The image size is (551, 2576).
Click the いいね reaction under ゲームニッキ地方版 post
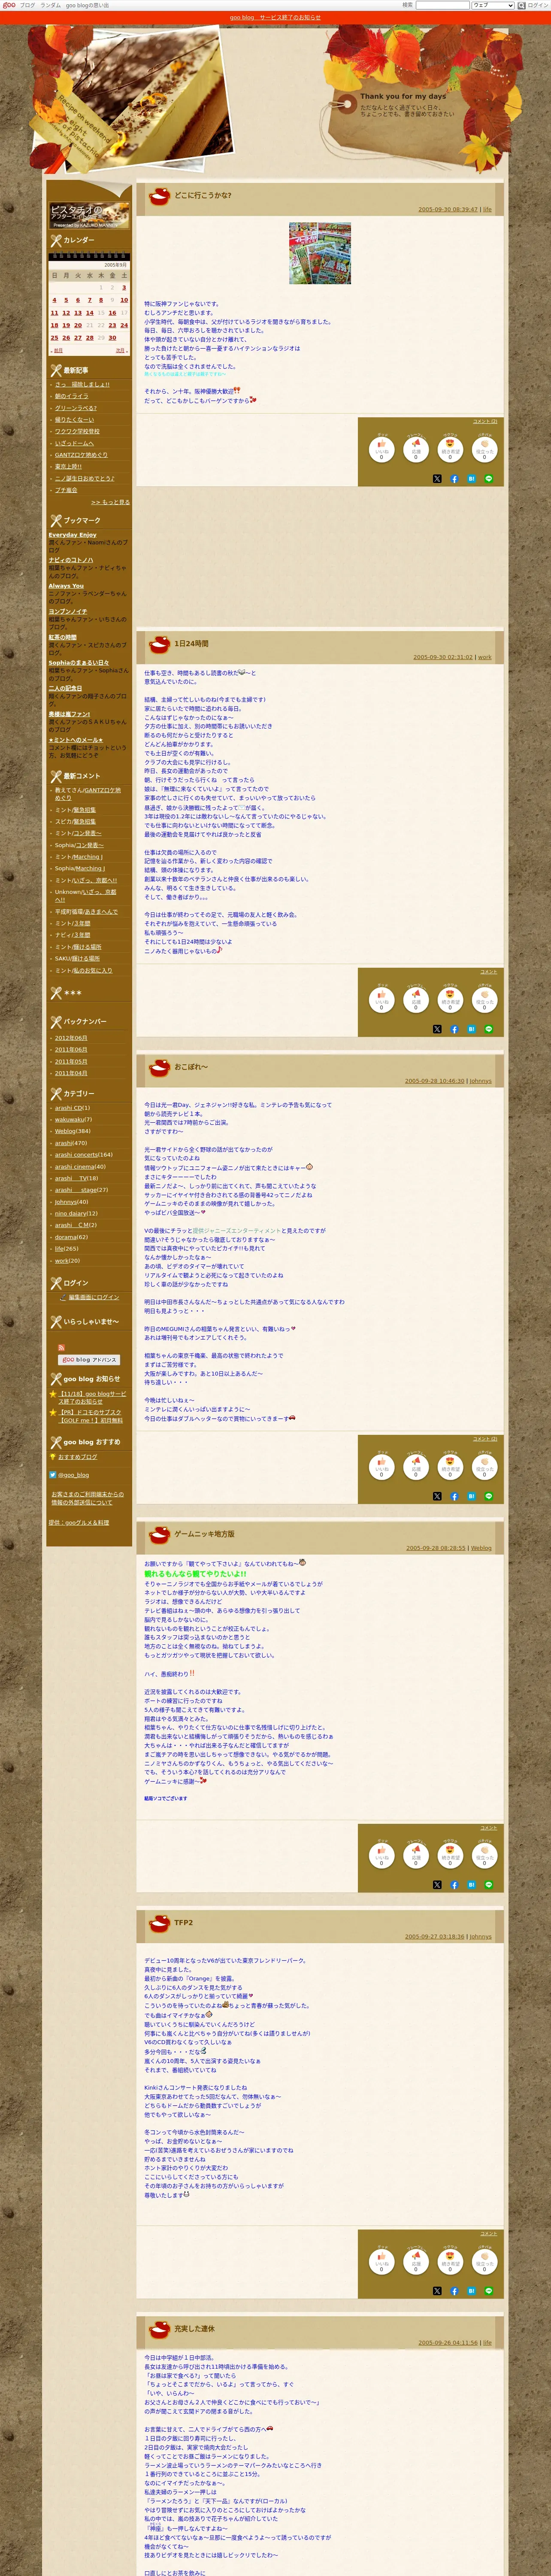click(x=381, y=1855)
